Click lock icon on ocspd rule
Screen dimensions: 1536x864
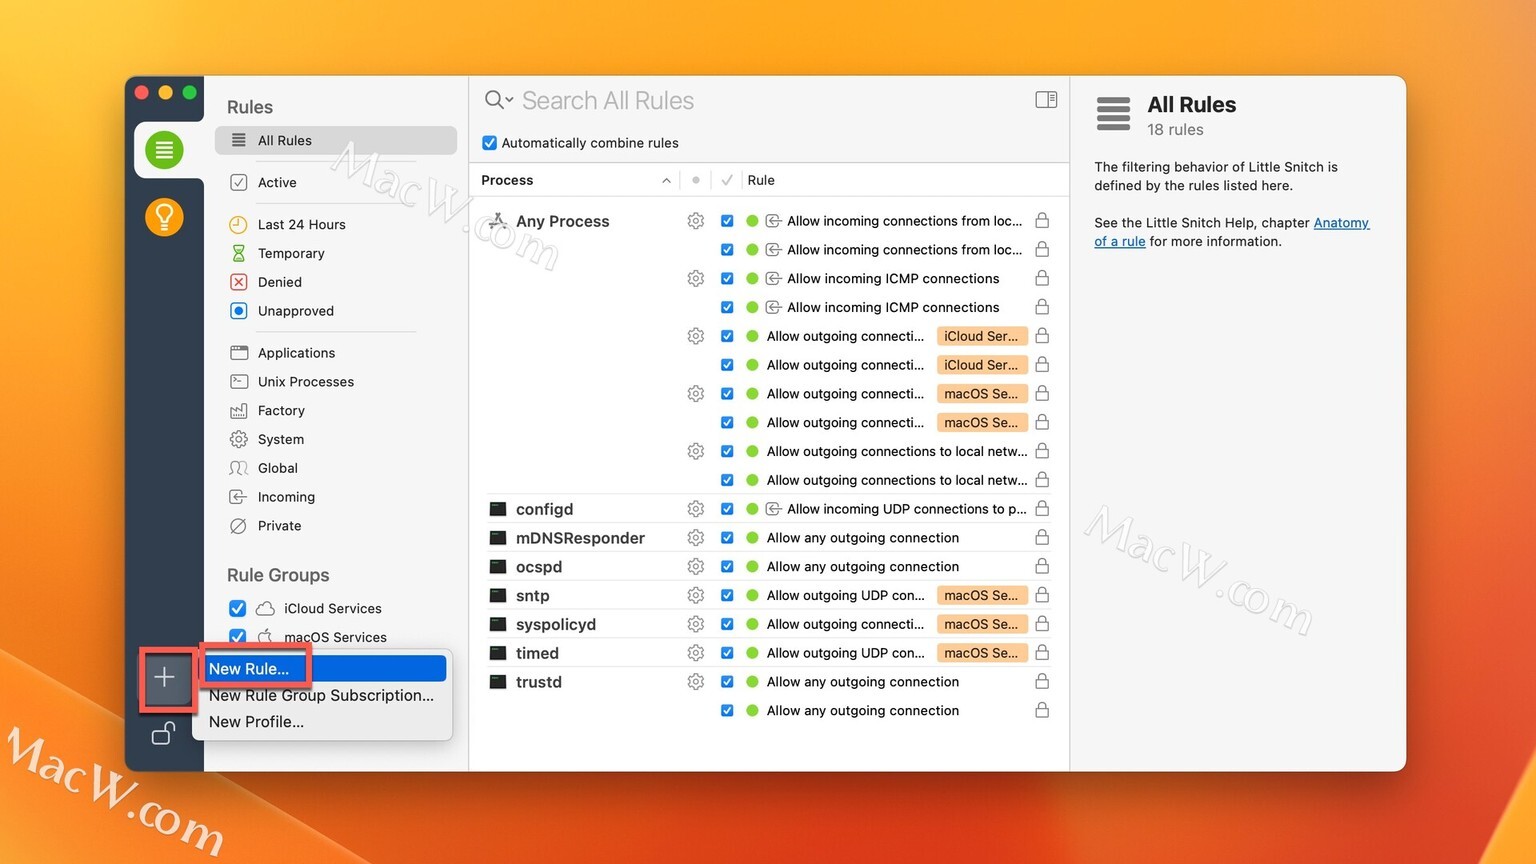pos(1042,566)
